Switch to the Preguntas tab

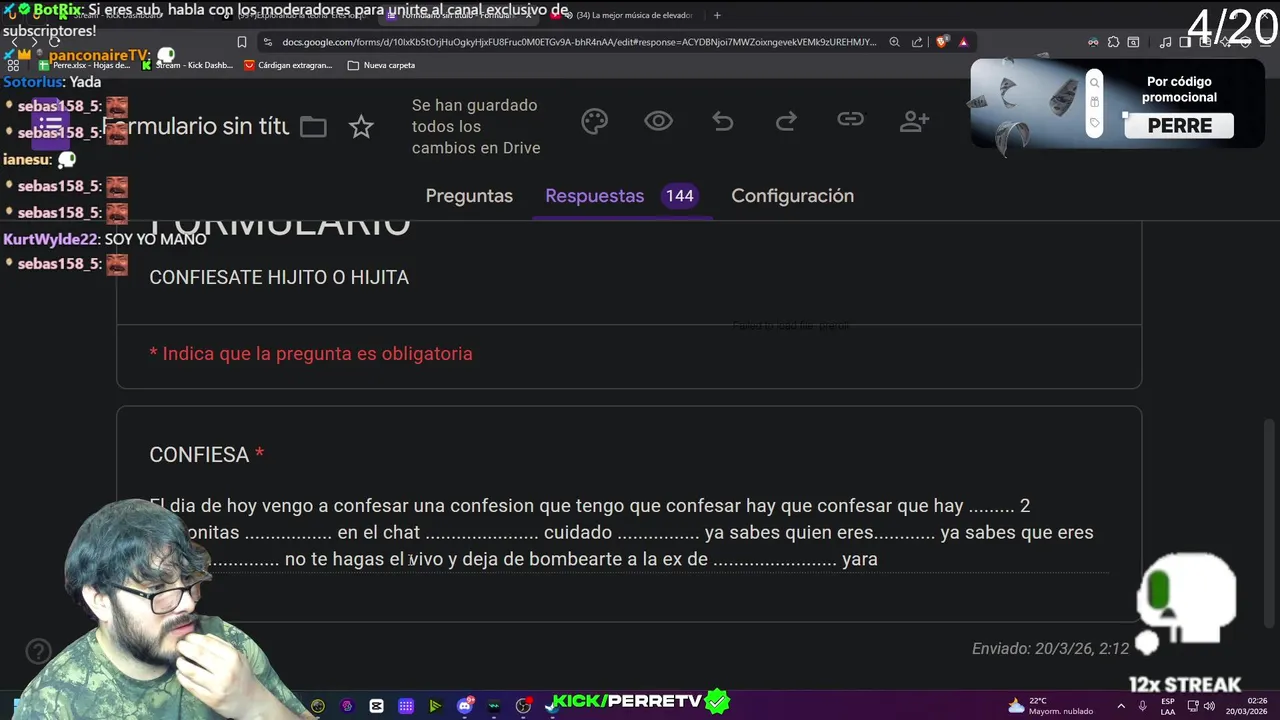click(x=469, y=196)
